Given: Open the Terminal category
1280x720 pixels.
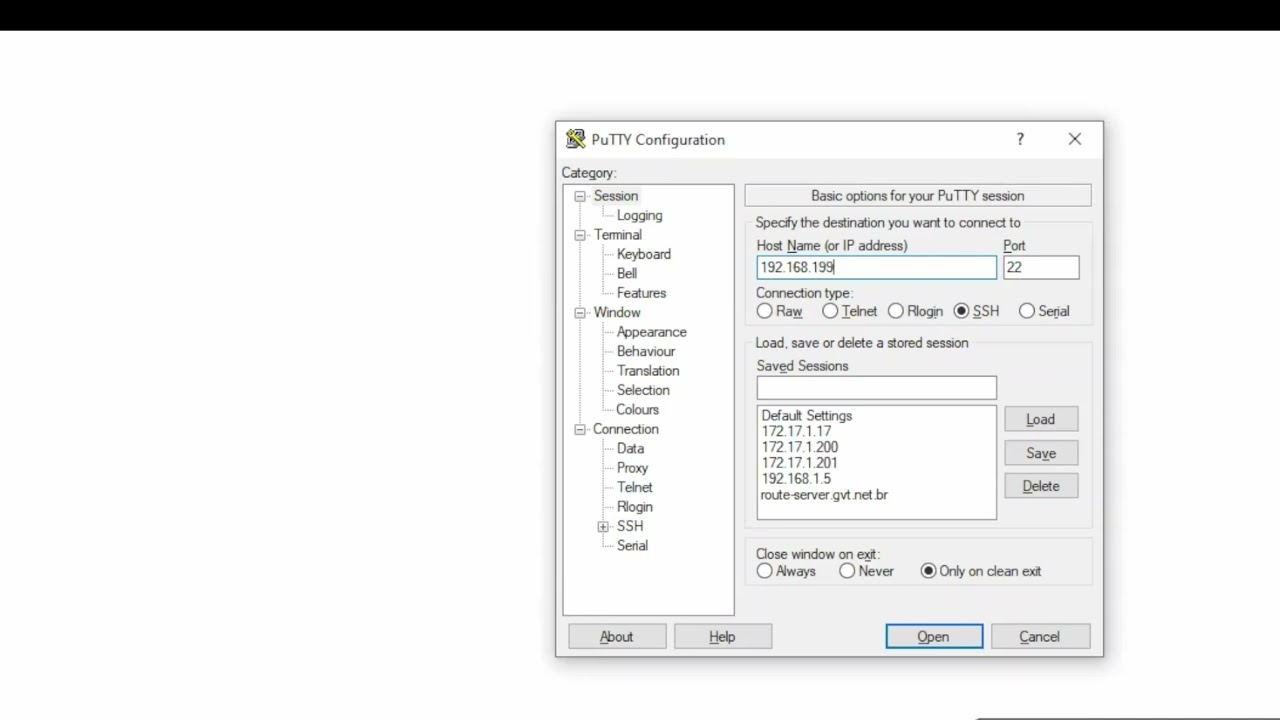Looking at the screenshot, I should coord(618,235).
